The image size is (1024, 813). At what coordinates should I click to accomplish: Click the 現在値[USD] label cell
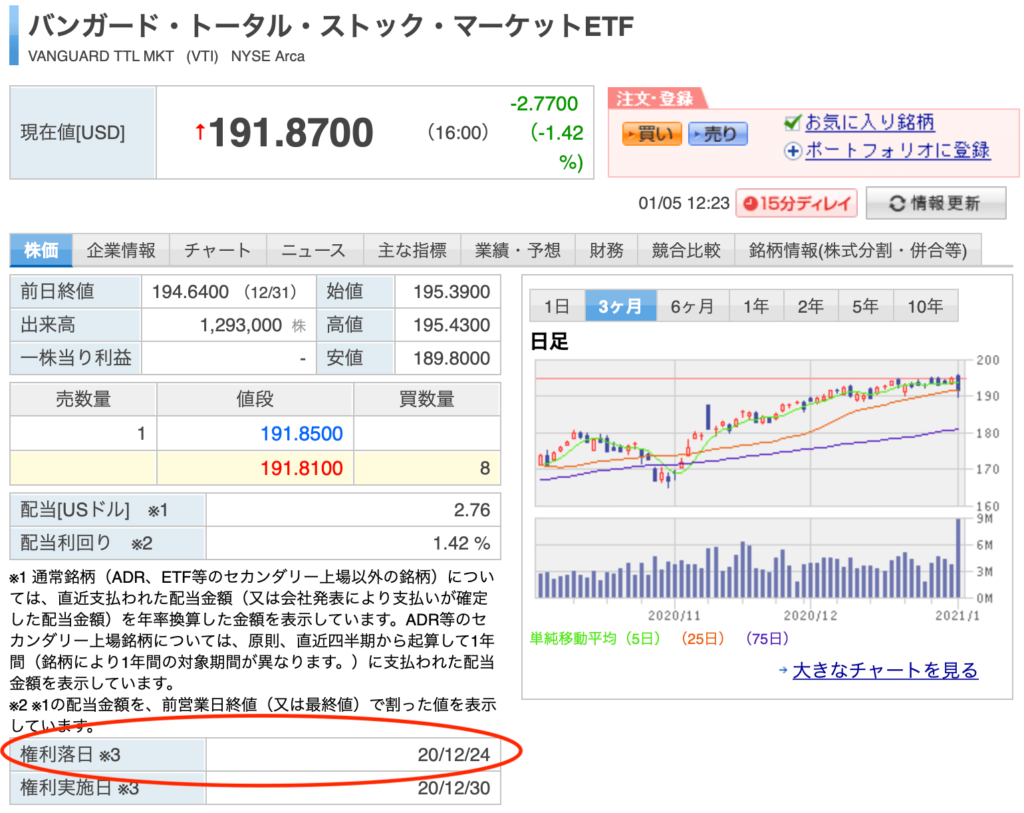[x=83, y=133]
